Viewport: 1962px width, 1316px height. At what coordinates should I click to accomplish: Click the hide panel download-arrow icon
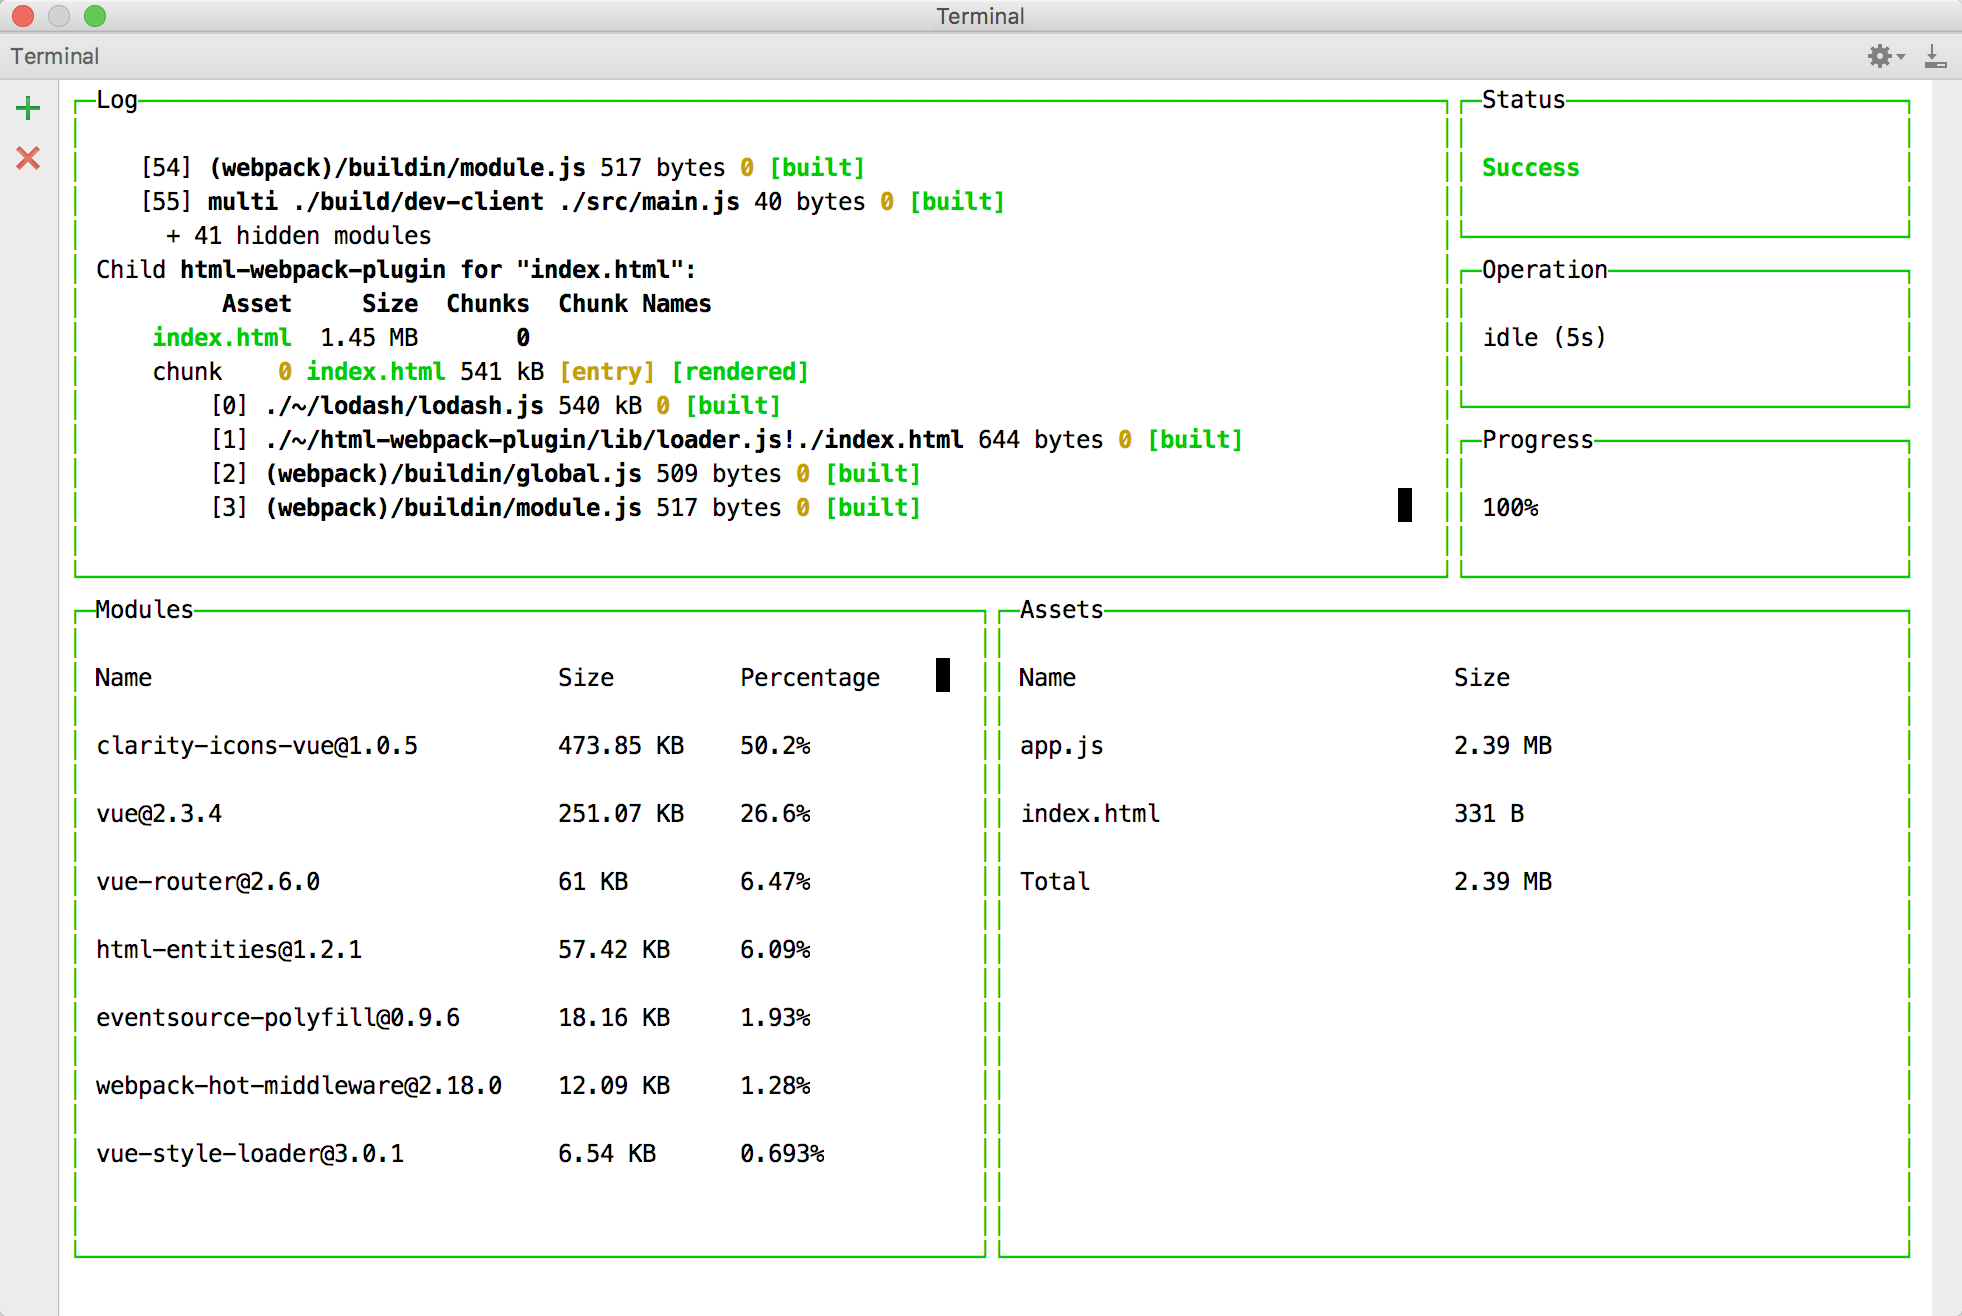(1935, 56)
